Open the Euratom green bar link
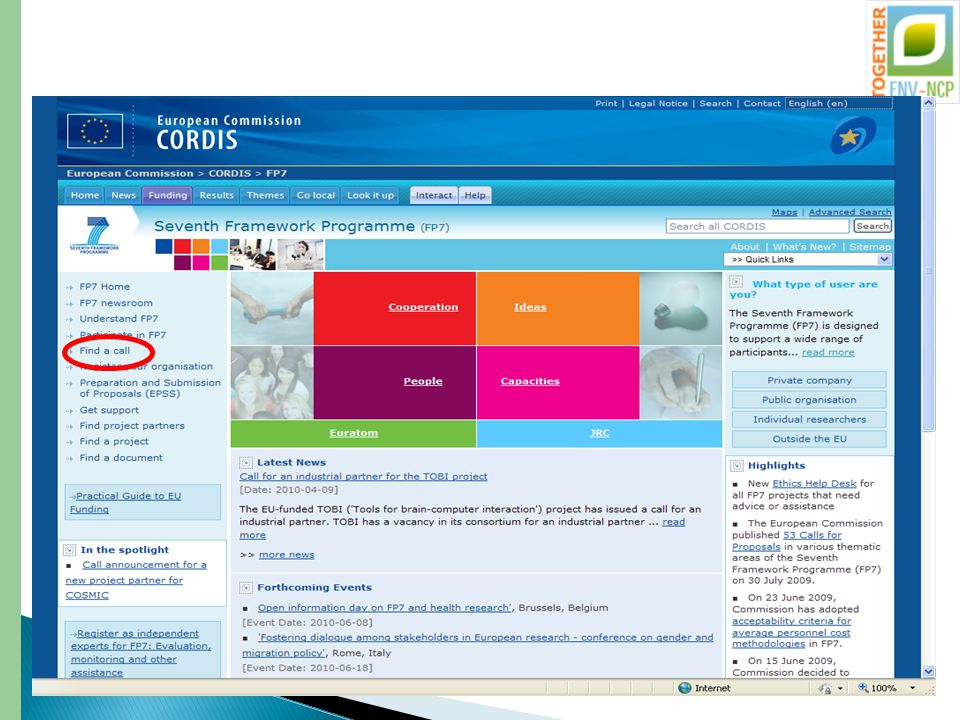 [x=353, y=433]
